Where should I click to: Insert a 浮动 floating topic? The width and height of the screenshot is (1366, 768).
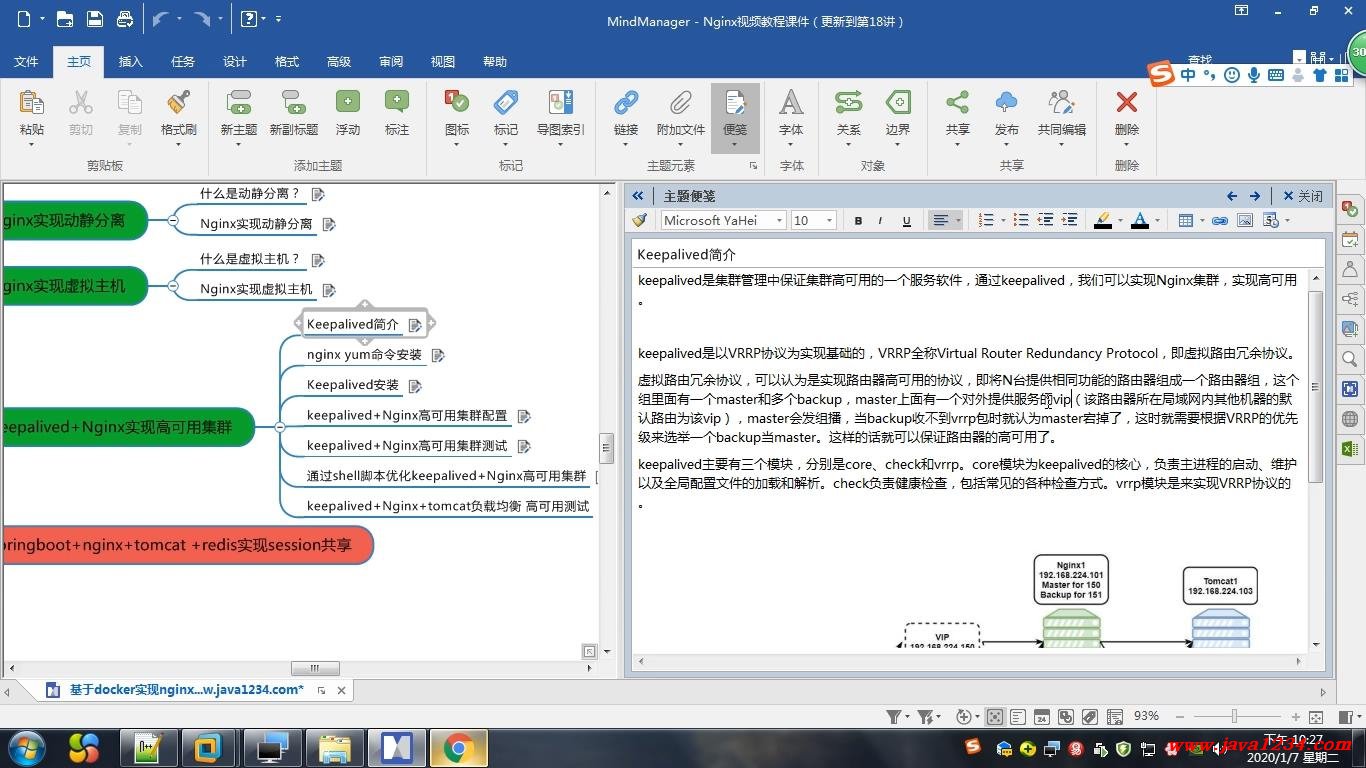point(348,112)
